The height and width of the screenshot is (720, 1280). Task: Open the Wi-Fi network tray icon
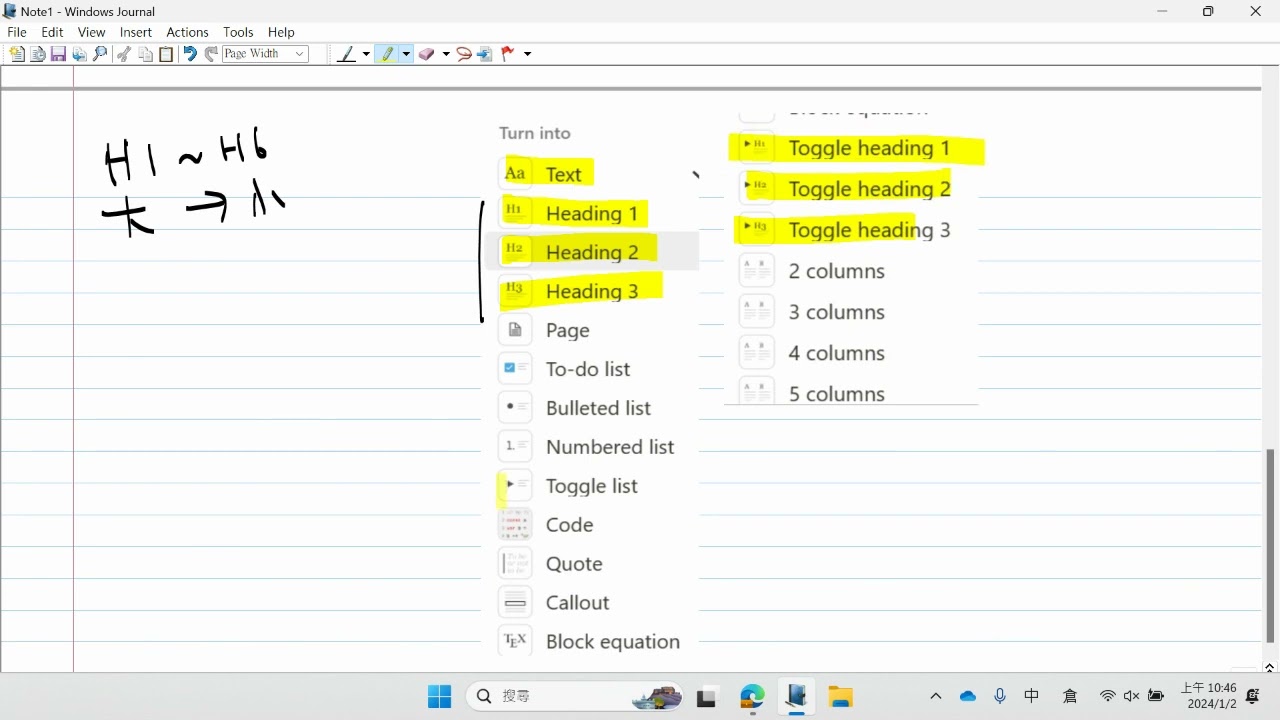click(1108, 697)
